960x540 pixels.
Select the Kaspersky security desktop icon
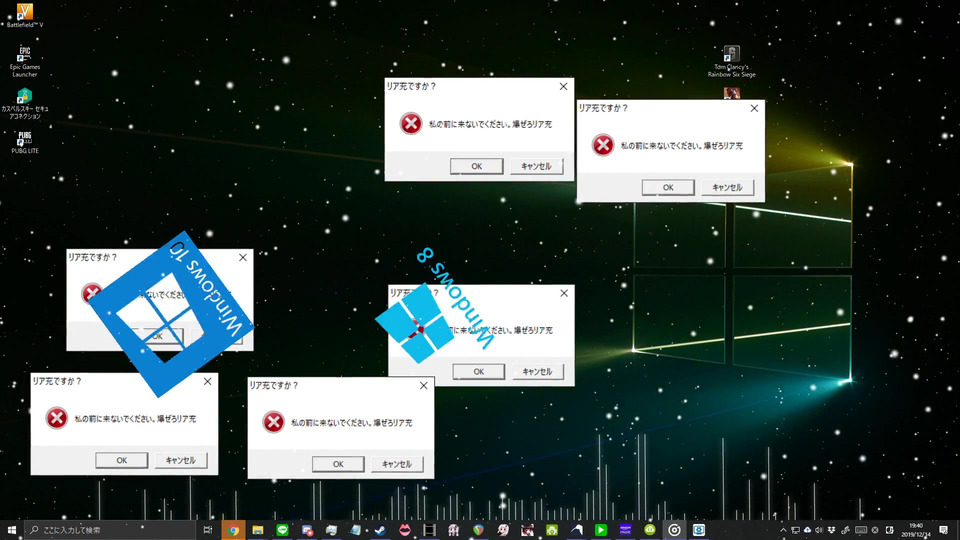[x=24, y=103]
